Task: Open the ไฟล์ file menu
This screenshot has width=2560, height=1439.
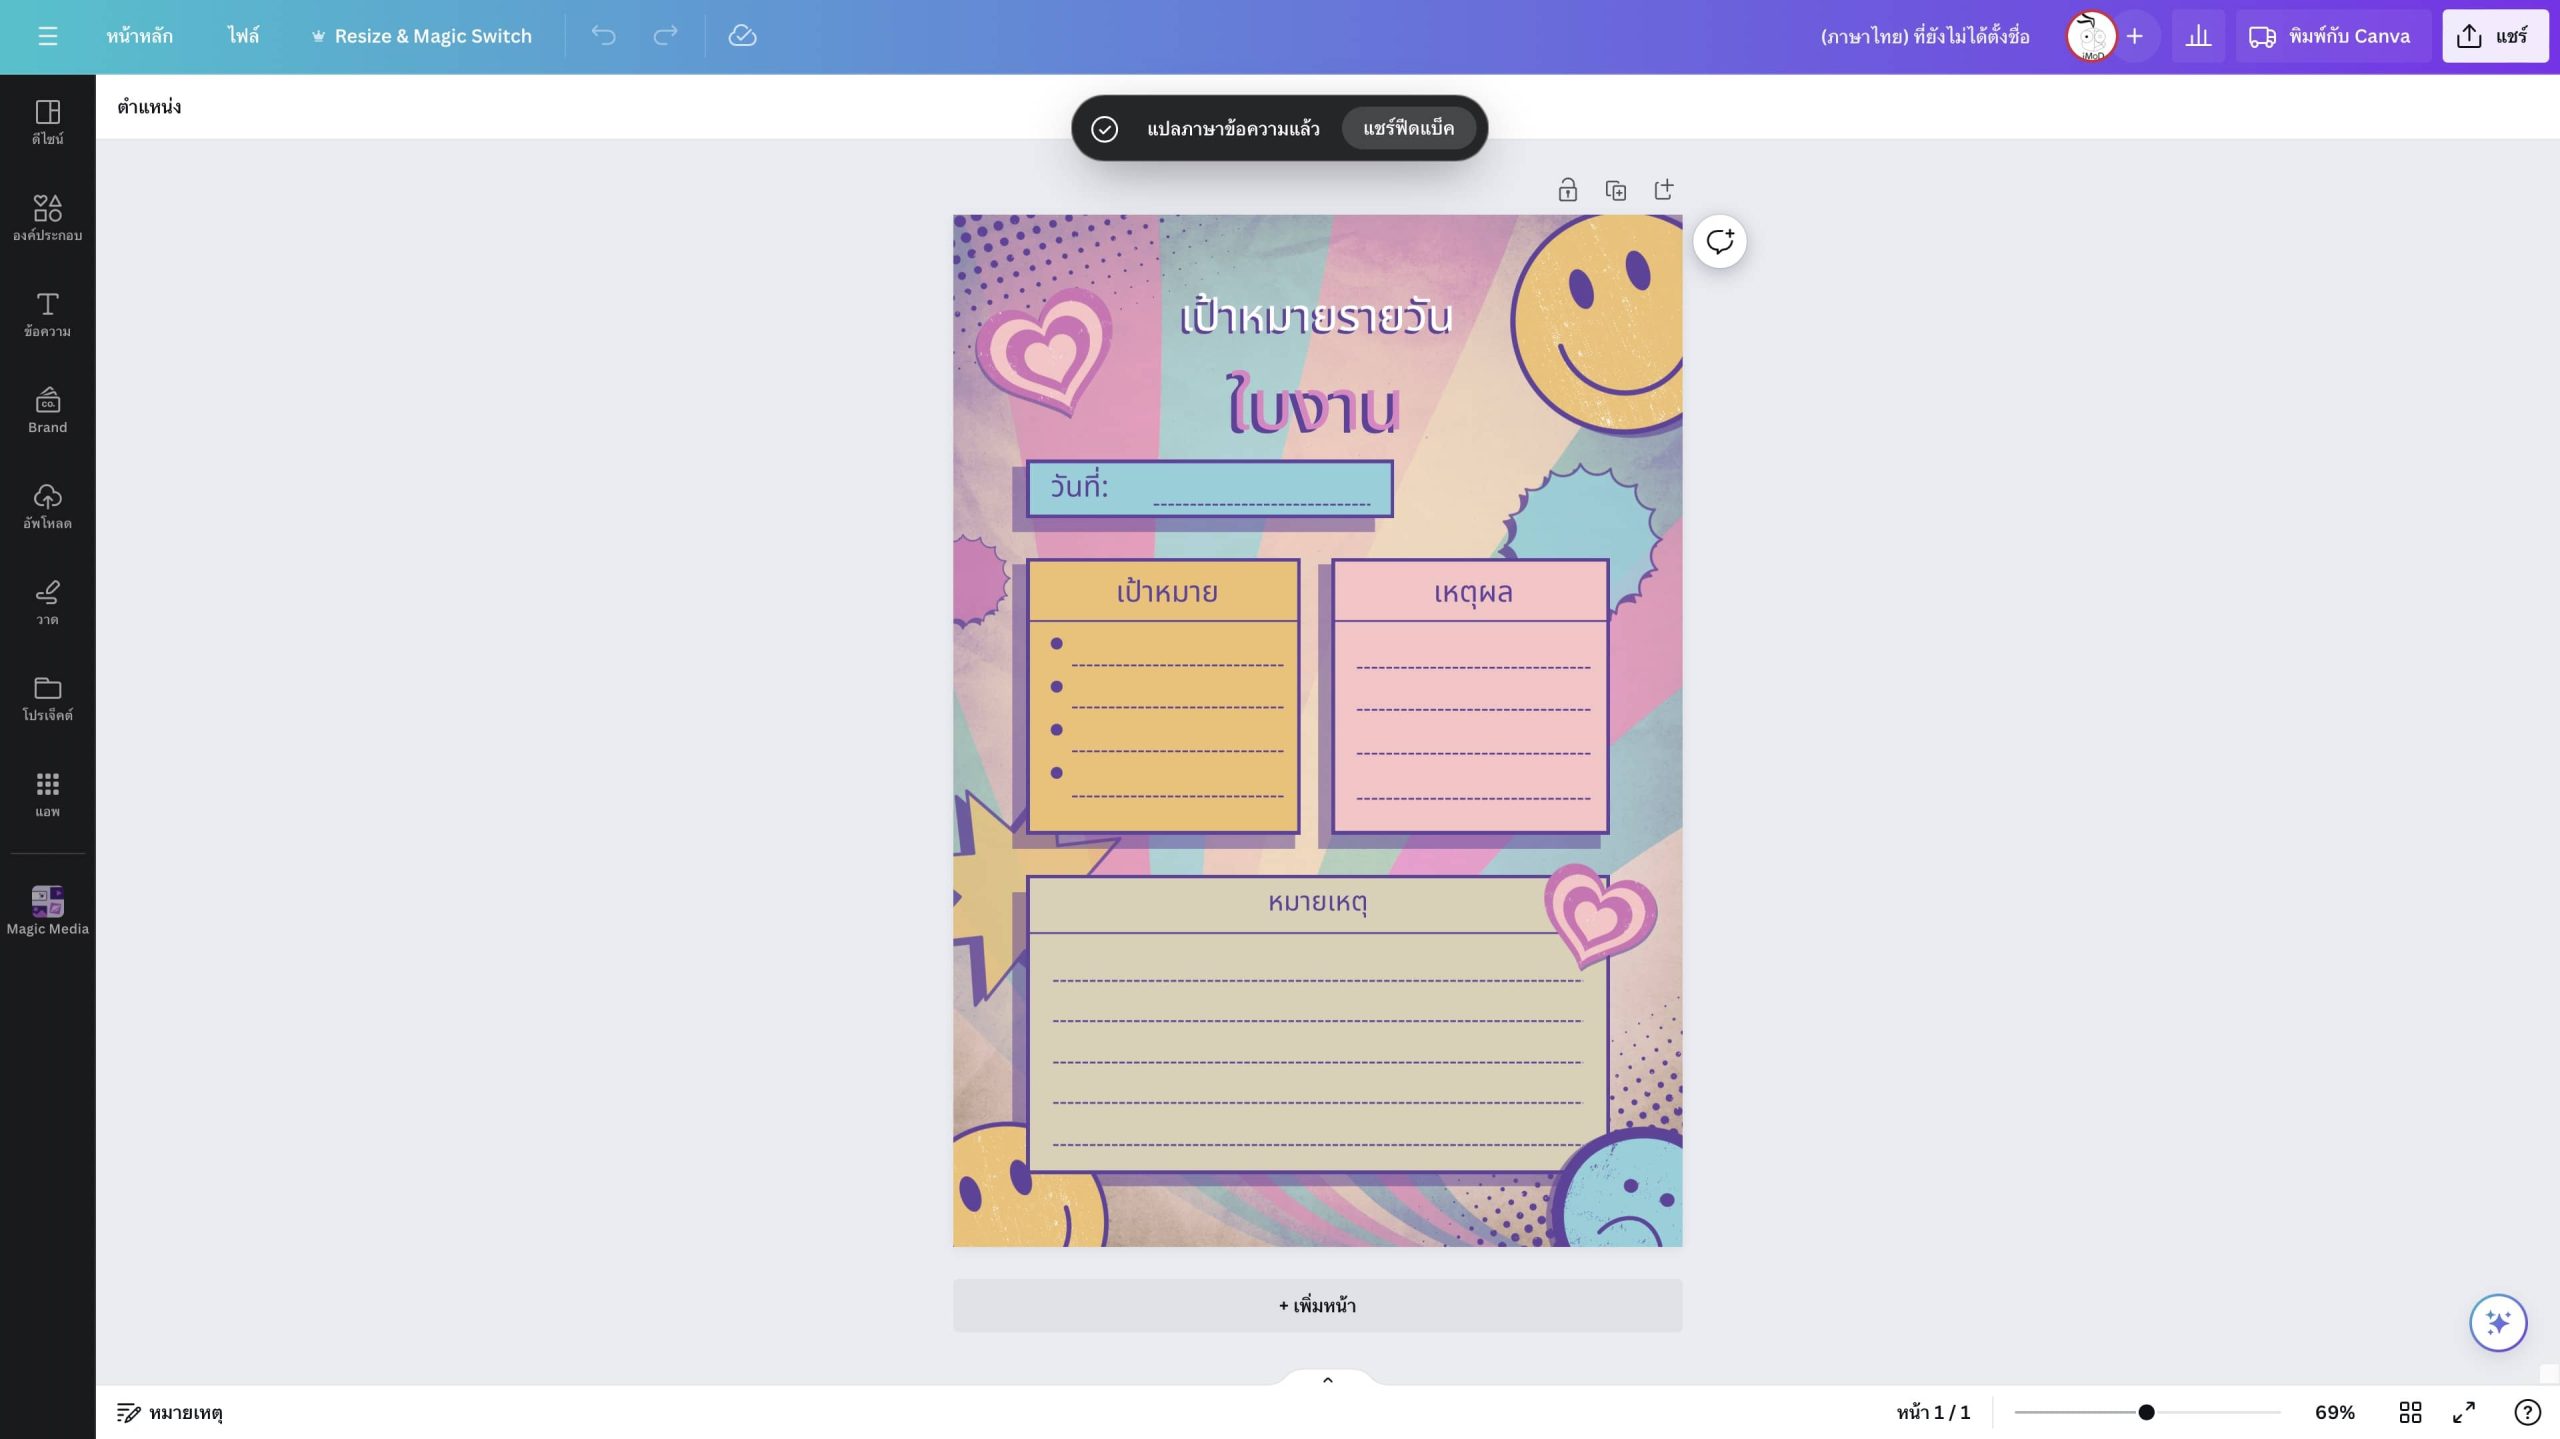Action: click(x=242, y=36)
